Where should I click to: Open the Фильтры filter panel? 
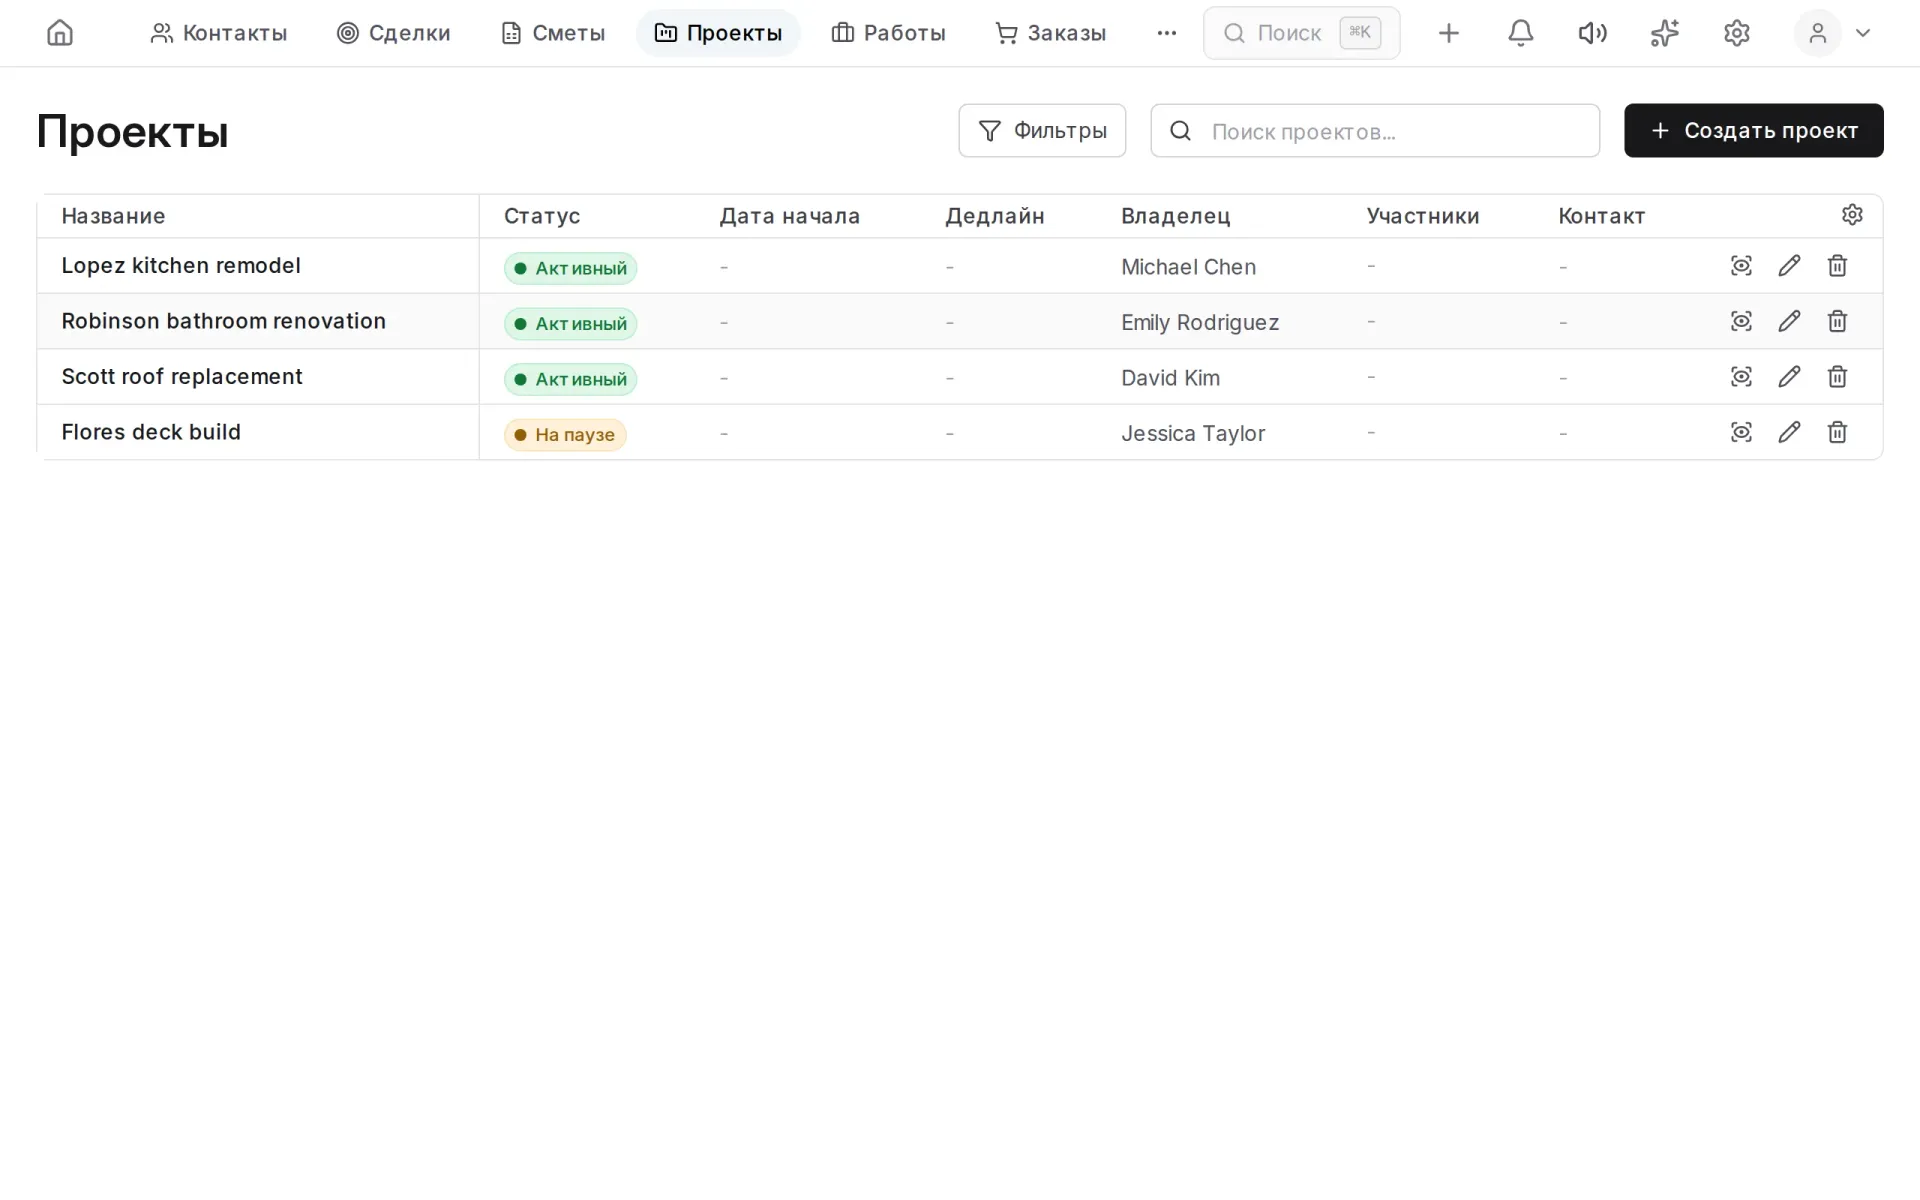(1042, 131)
